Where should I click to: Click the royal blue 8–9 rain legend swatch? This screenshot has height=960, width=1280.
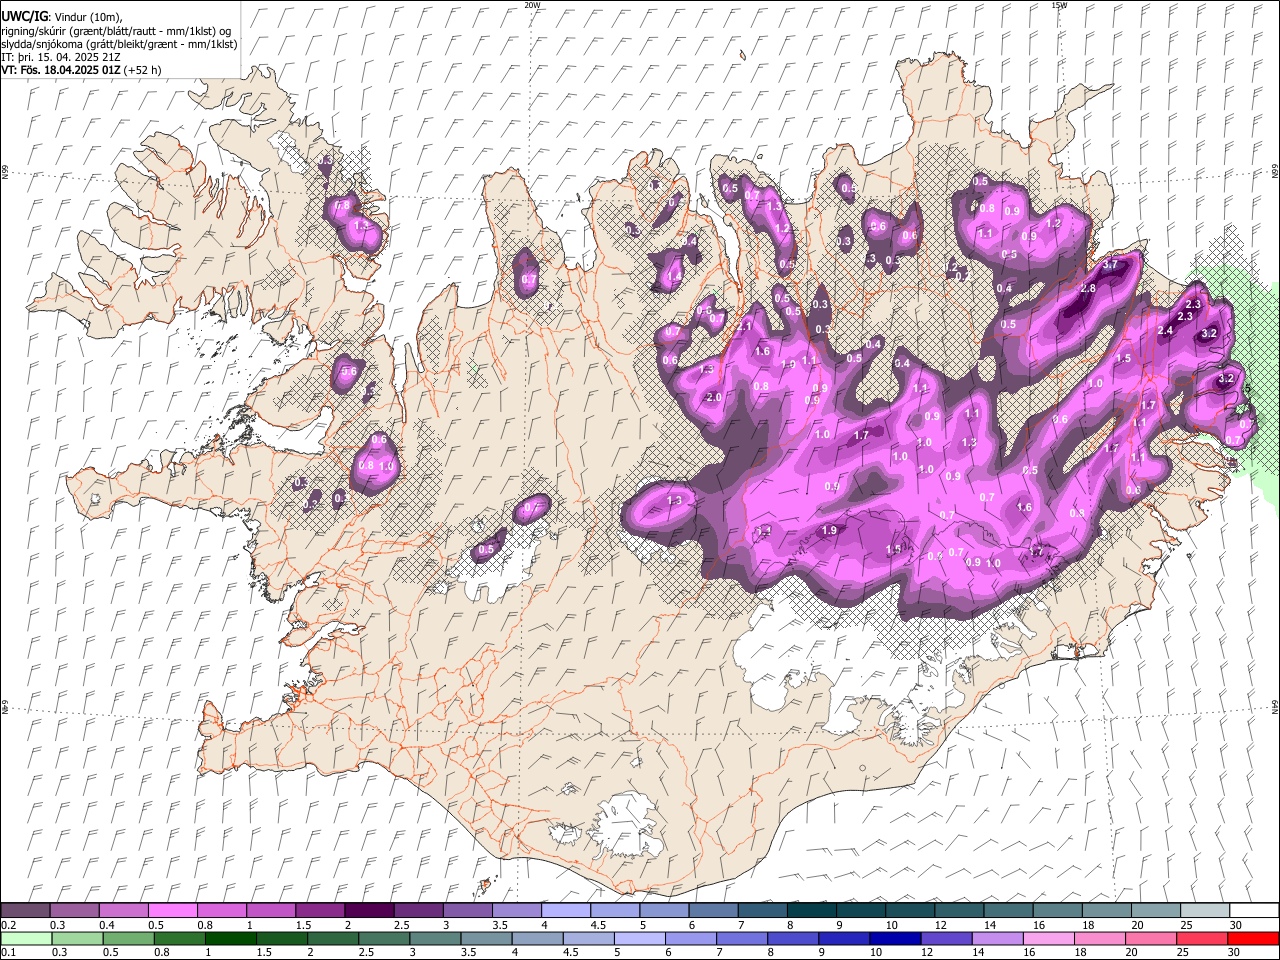click(793, 938)
